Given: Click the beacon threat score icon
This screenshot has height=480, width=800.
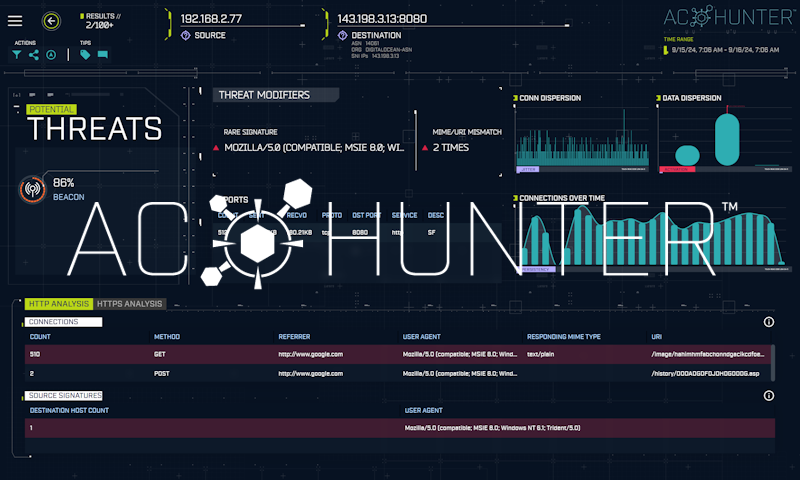Looking at the screenshot, I should tap(32, 189).
